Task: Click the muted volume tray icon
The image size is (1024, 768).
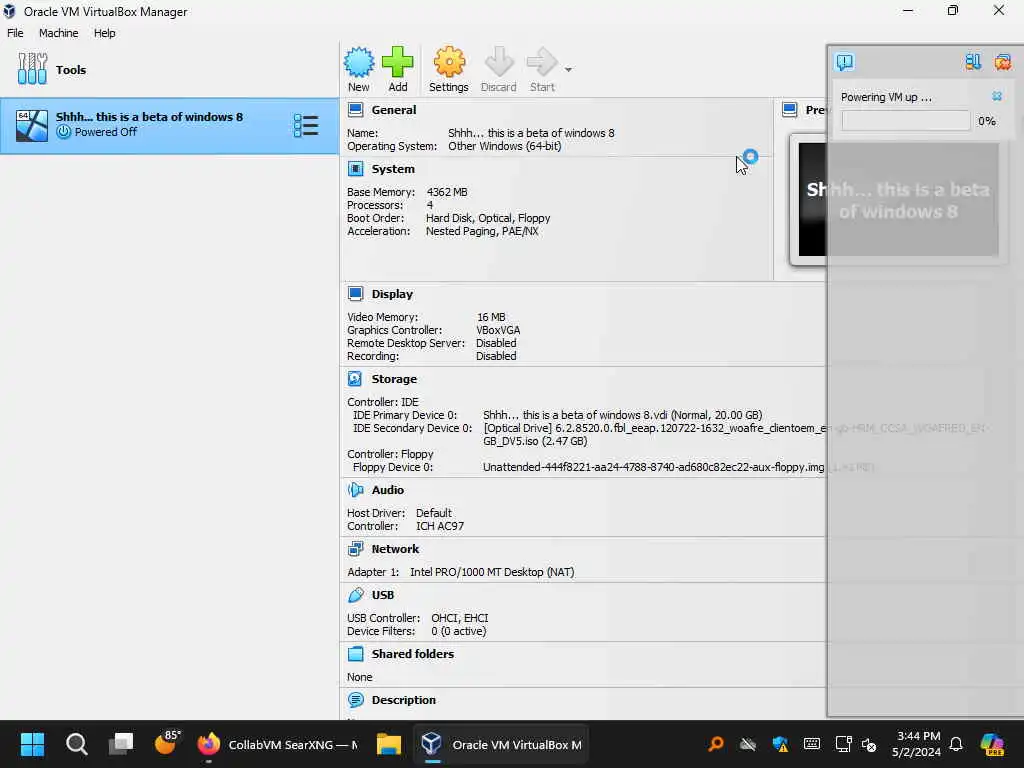Action: tap(869, 744)
